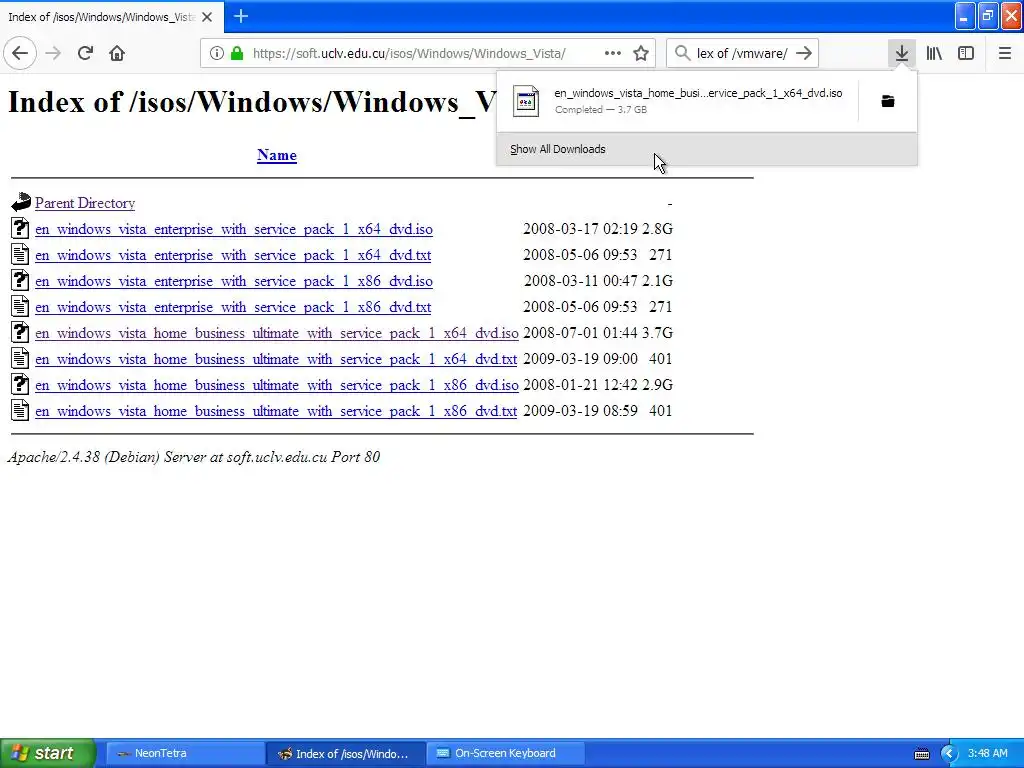Click unknown-file icon beside enterprise x64 iso
Viewport: 1024px width, 768px height.
coord(20,228)
